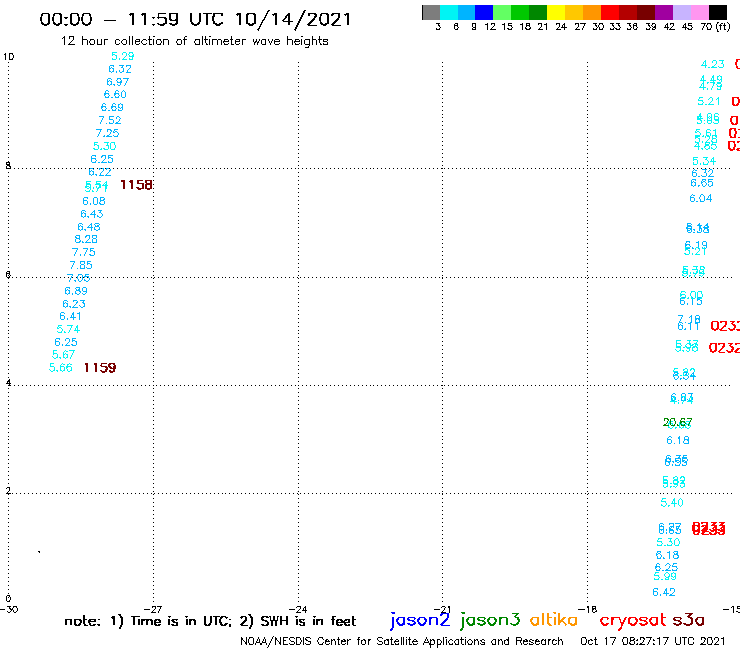Click the light green swatch in the legend
Screen dimensions: 740x650
click(502, 12)
